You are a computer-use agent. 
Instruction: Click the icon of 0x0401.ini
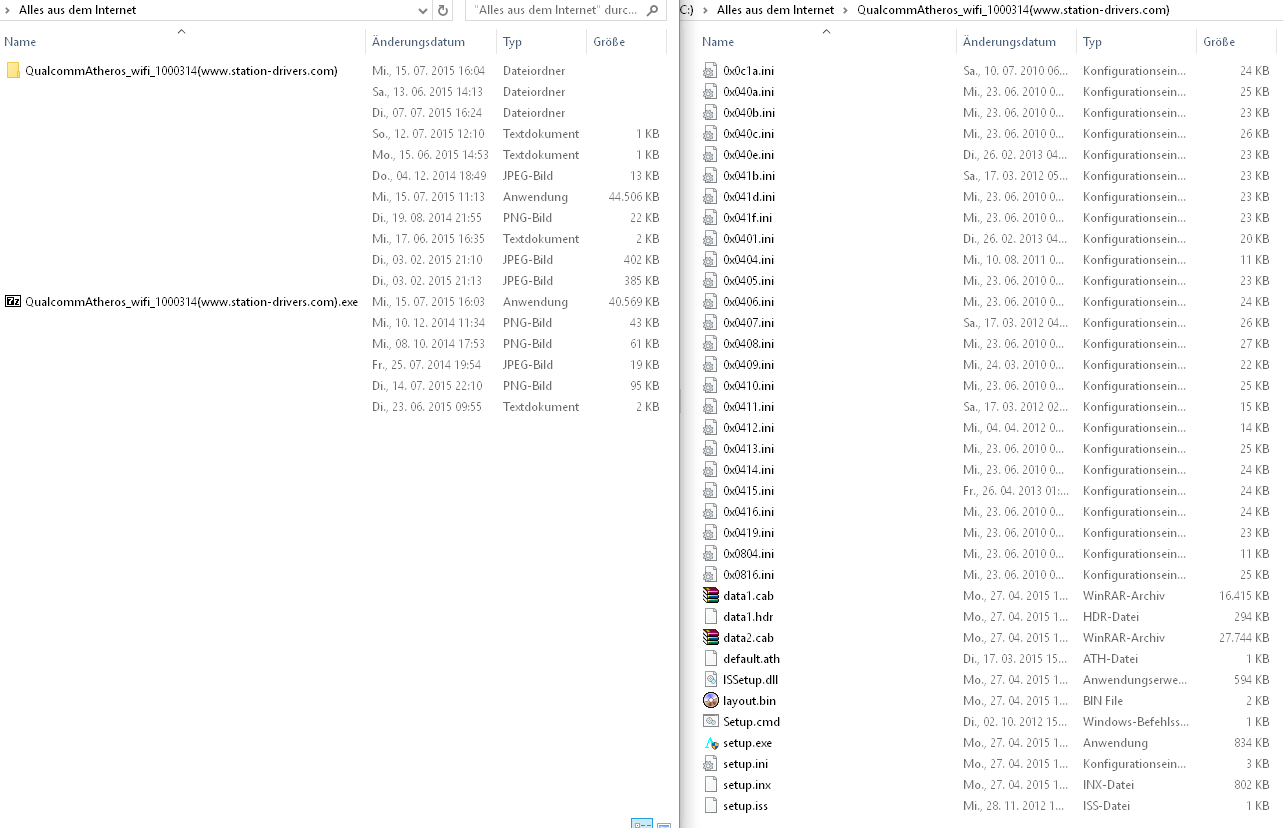(x=711, y=239)
